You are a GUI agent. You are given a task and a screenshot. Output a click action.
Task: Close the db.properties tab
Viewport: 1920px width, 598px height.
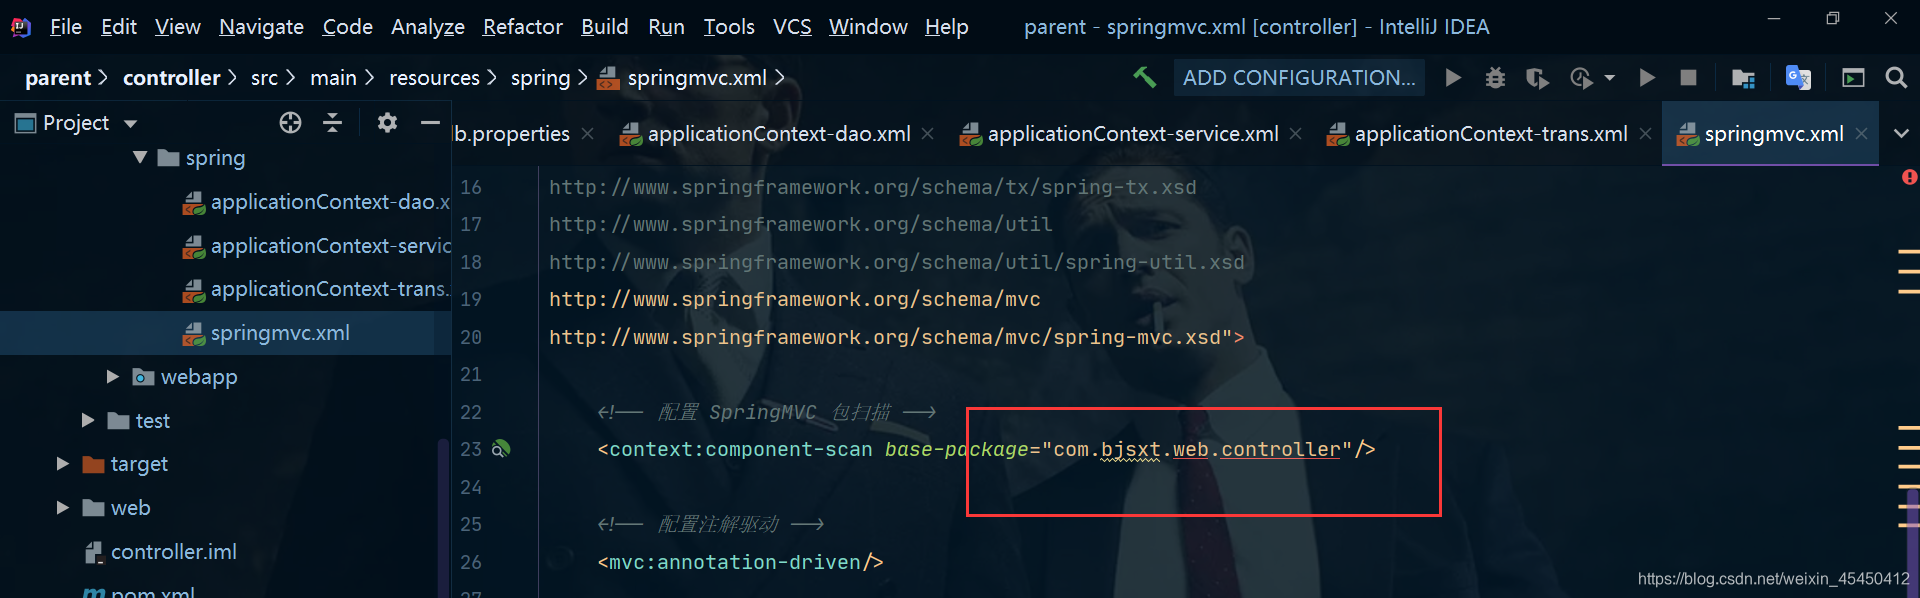587,134
